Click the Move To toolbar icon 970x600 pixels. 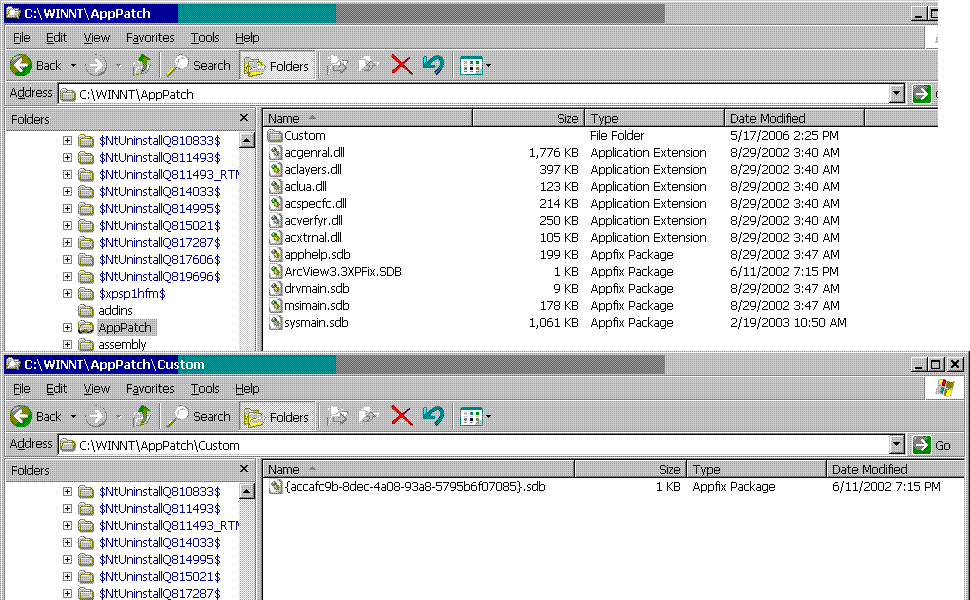click(338, 64)
